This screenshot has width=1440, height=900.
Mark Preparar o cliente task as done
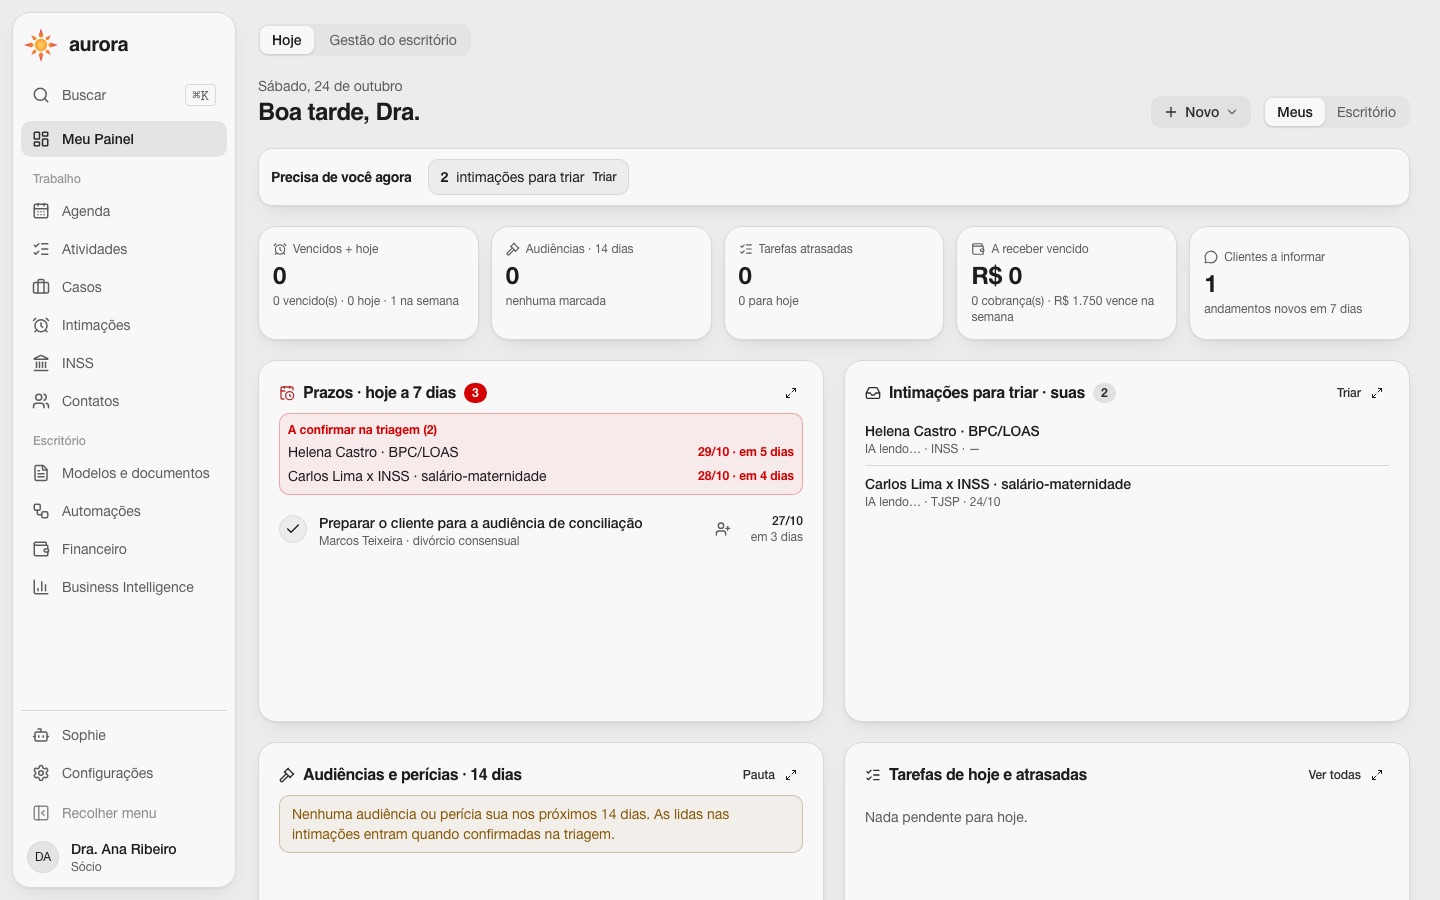tap(293, 529)
